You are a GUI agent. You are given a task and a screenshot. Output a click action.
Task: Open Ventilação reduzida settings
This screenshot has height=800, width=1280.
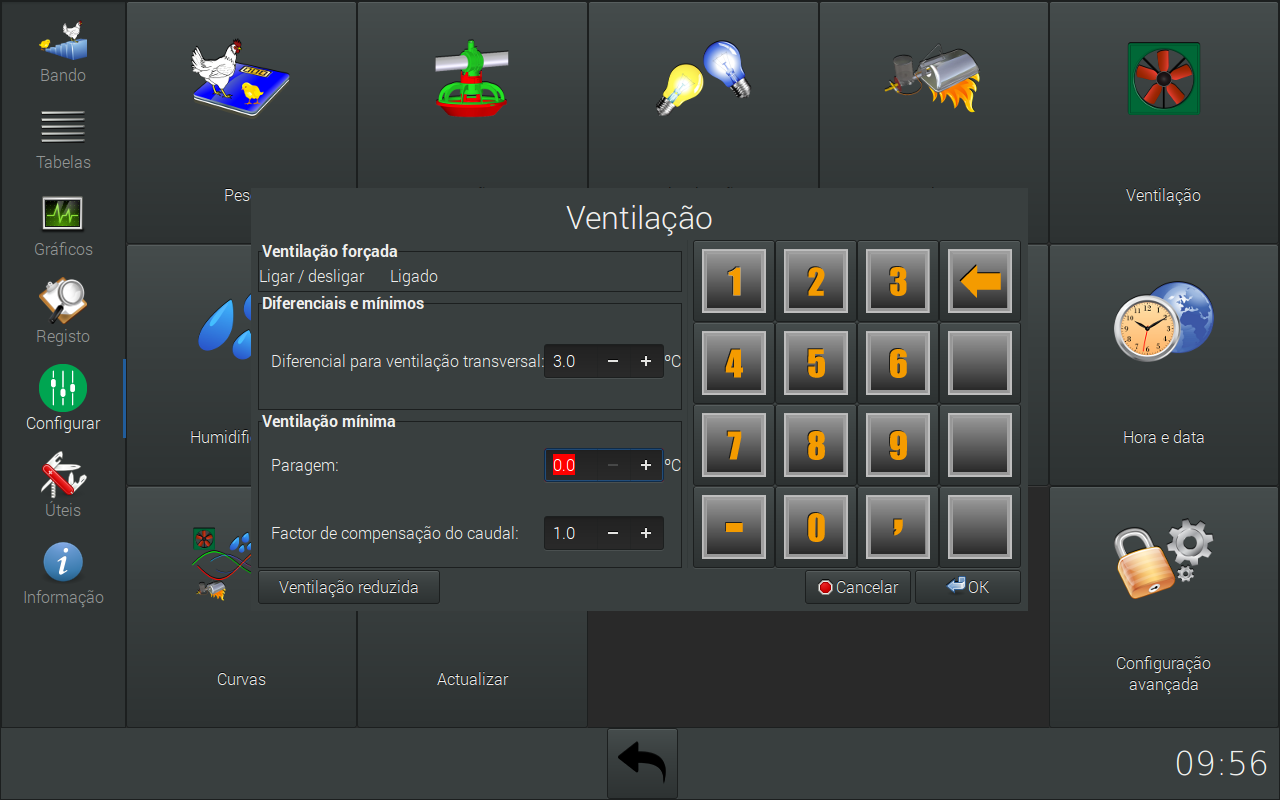click(349, 587)
